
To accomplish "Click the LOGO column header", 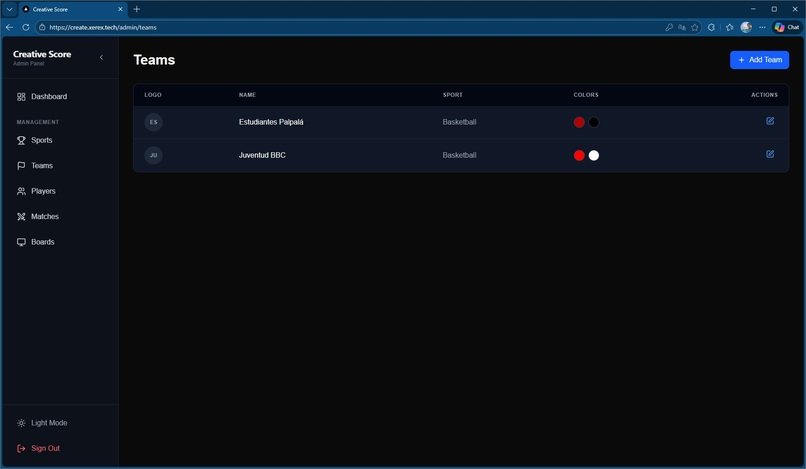I will (x=153, y=95).
